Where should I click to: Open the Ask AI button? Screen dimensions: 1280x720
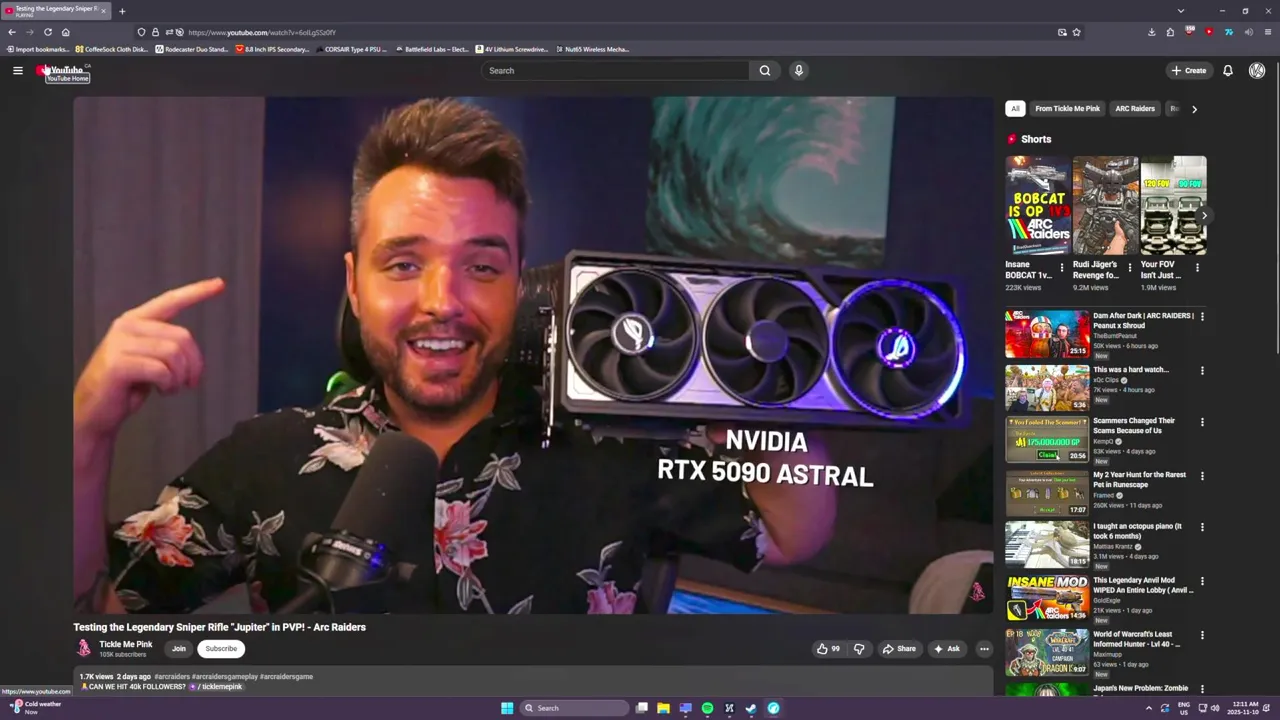[946, 649]
